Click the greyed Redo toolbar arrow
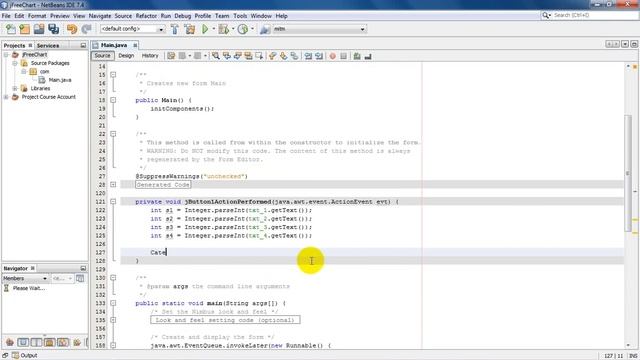640x360 pixels. pos(86,29)
